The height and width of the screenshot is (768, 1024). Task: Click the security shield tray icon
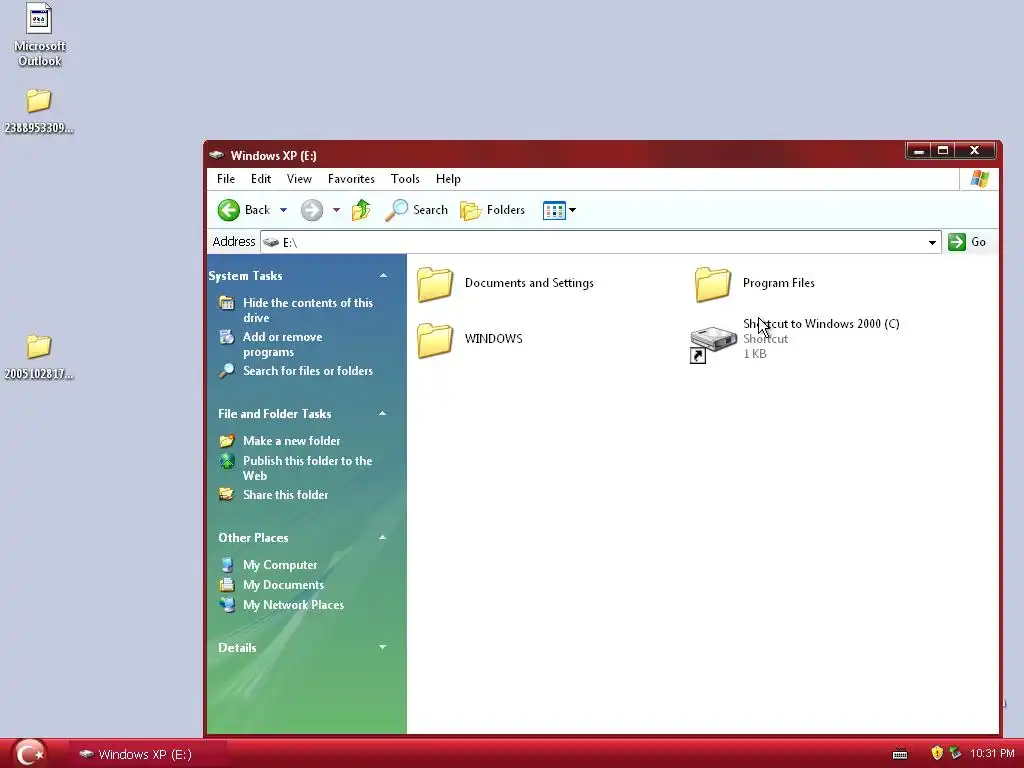click(x=937, y=753)
